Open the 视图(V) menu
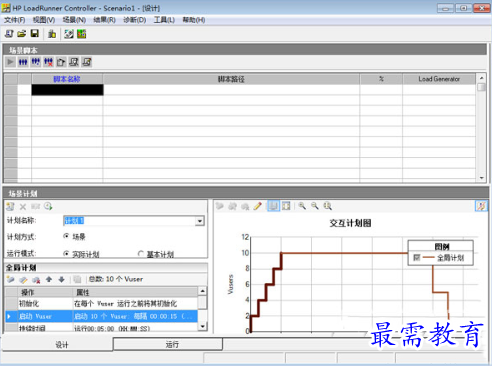 (x=44, y=20)
